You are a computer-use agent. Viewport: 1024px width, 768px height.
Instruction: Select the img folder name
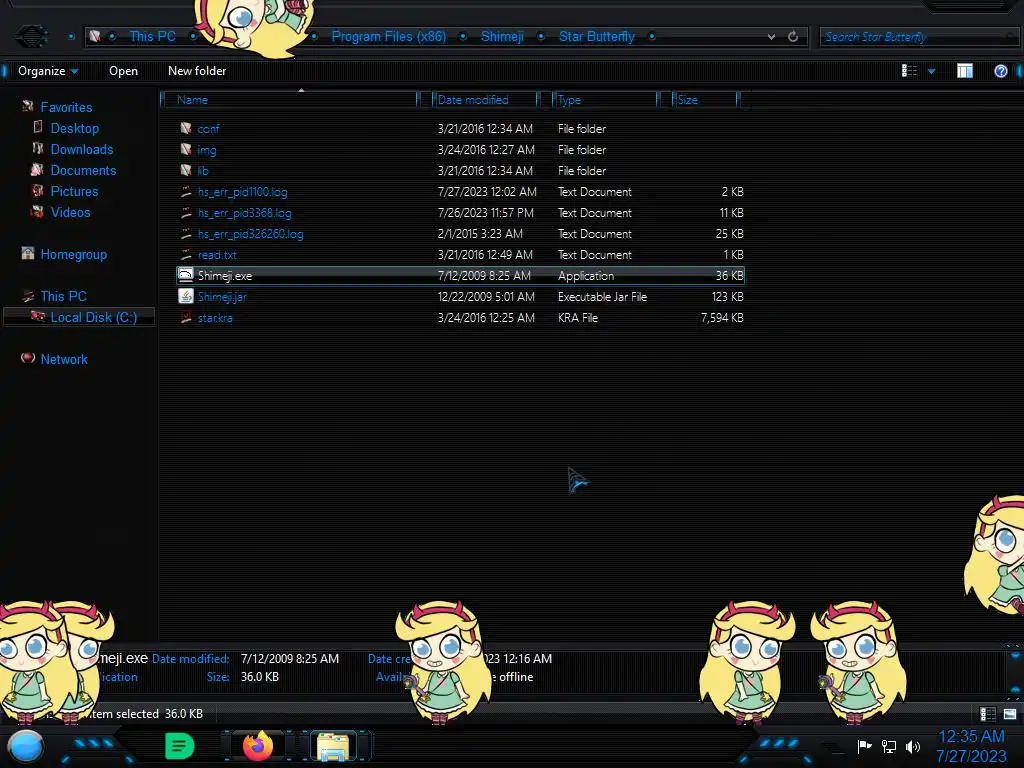[206, 150]
